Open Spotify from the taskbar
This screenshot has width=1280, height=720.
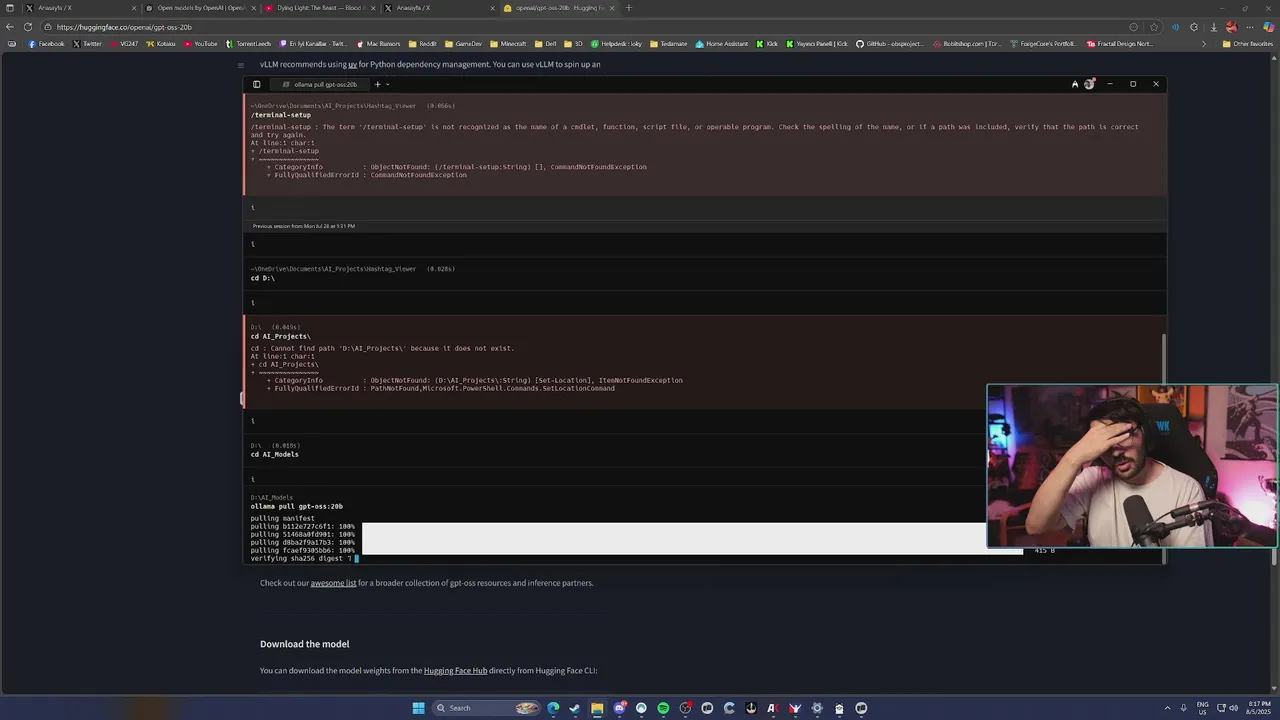coord(663,708)
